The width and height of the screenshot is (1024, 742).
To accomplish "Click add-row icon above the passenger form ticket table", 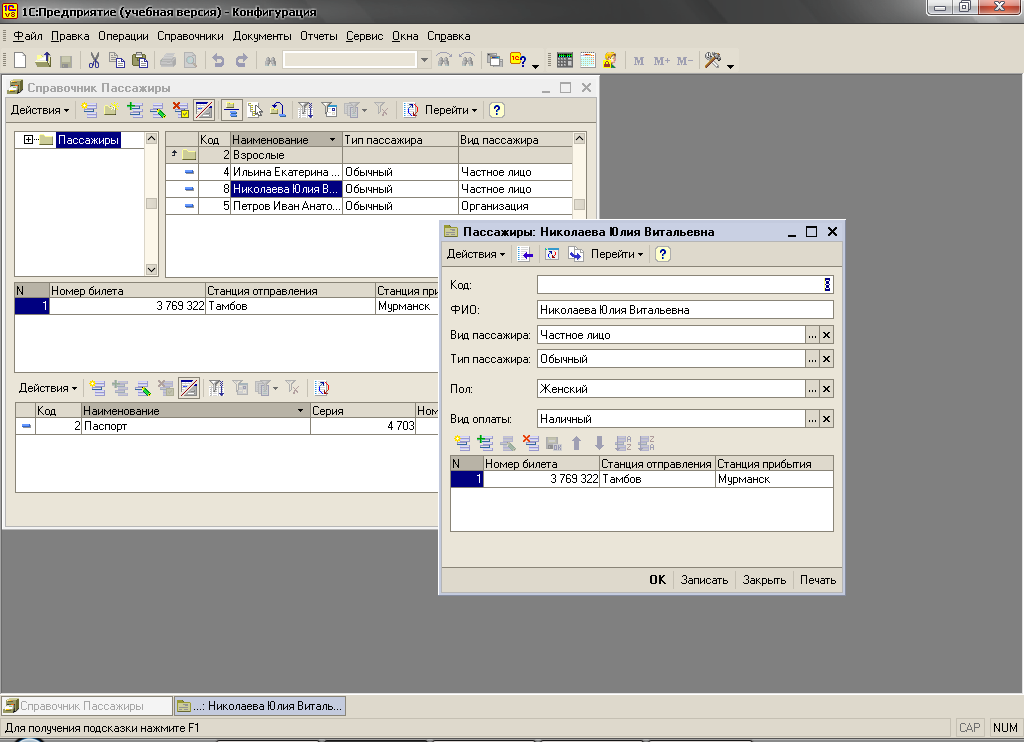I will (462, 444).
